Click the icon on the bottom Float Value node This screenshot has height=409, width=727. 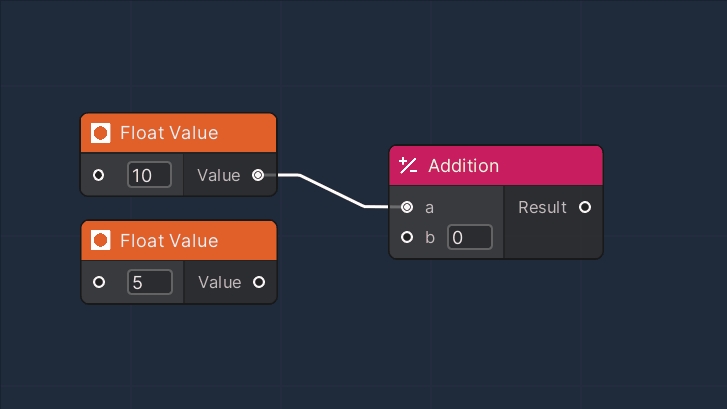(x=100, y=240)
